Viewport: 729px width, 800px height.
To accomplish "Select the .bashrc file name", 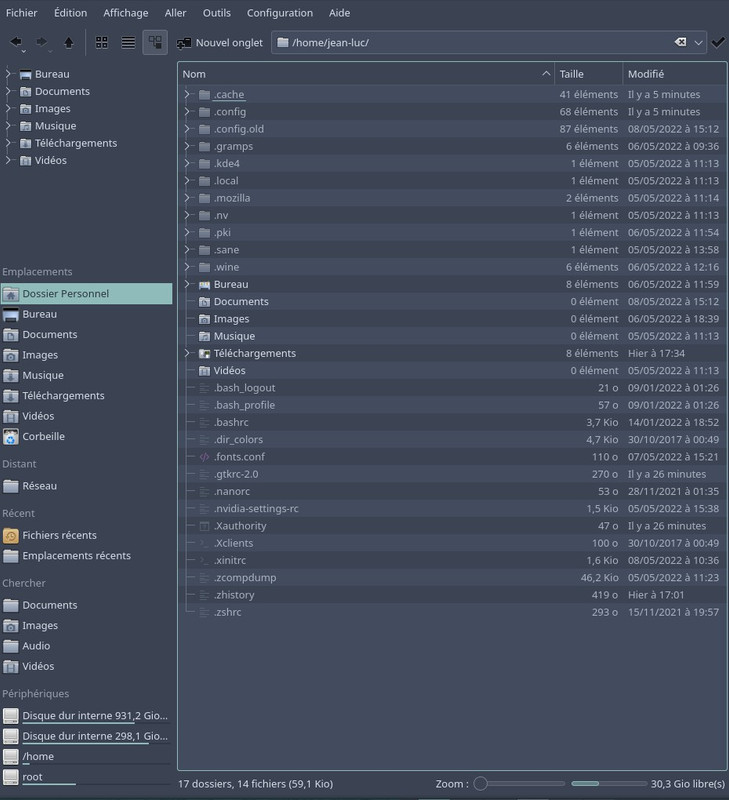I will (231, 422).
